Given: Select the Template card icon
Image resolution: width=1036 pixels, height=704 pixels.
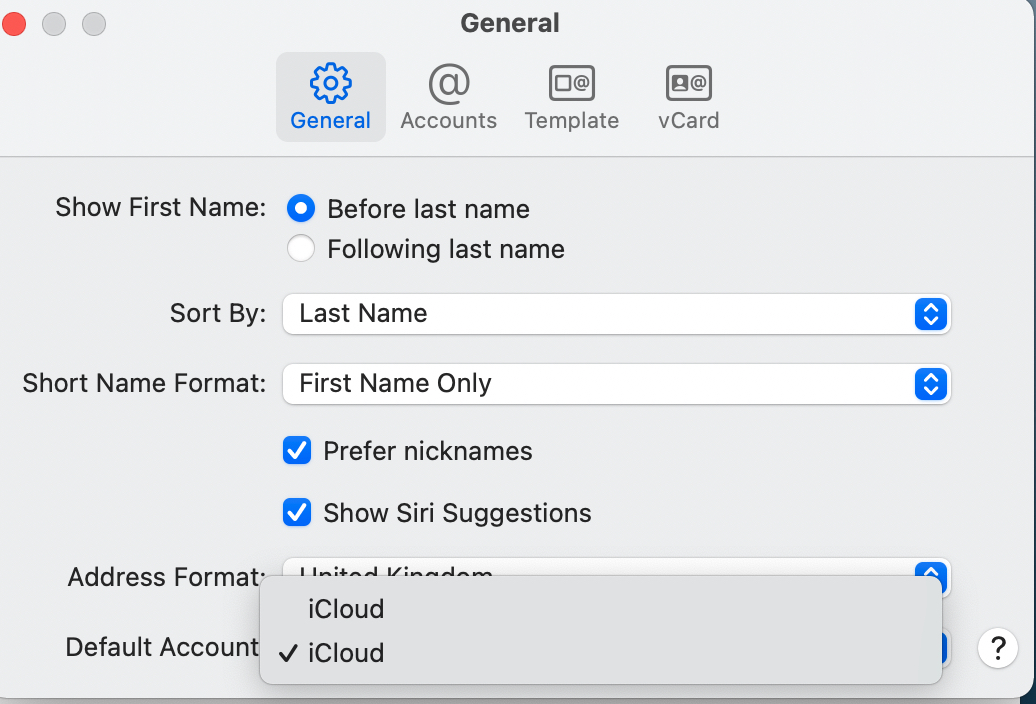Looking at the screenshot, I should pyautogui.click(x=571, y=83).
